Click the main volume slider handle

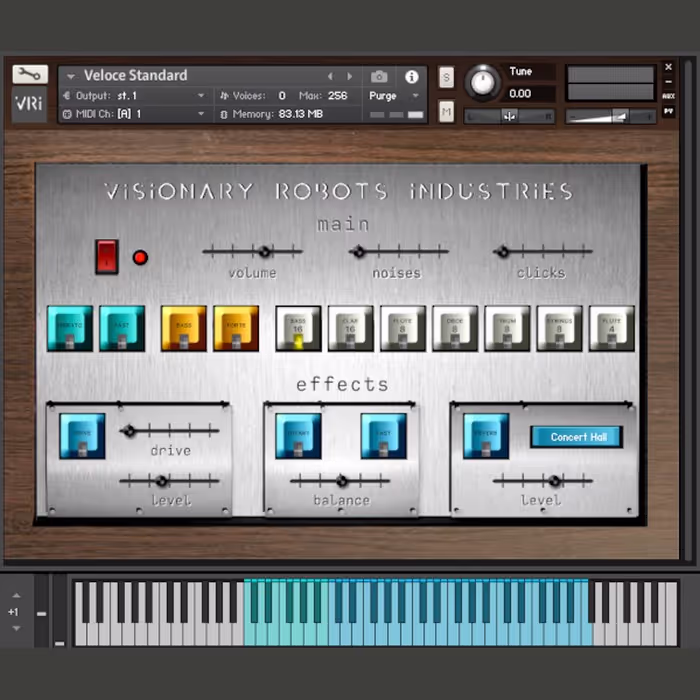[265, 252]
